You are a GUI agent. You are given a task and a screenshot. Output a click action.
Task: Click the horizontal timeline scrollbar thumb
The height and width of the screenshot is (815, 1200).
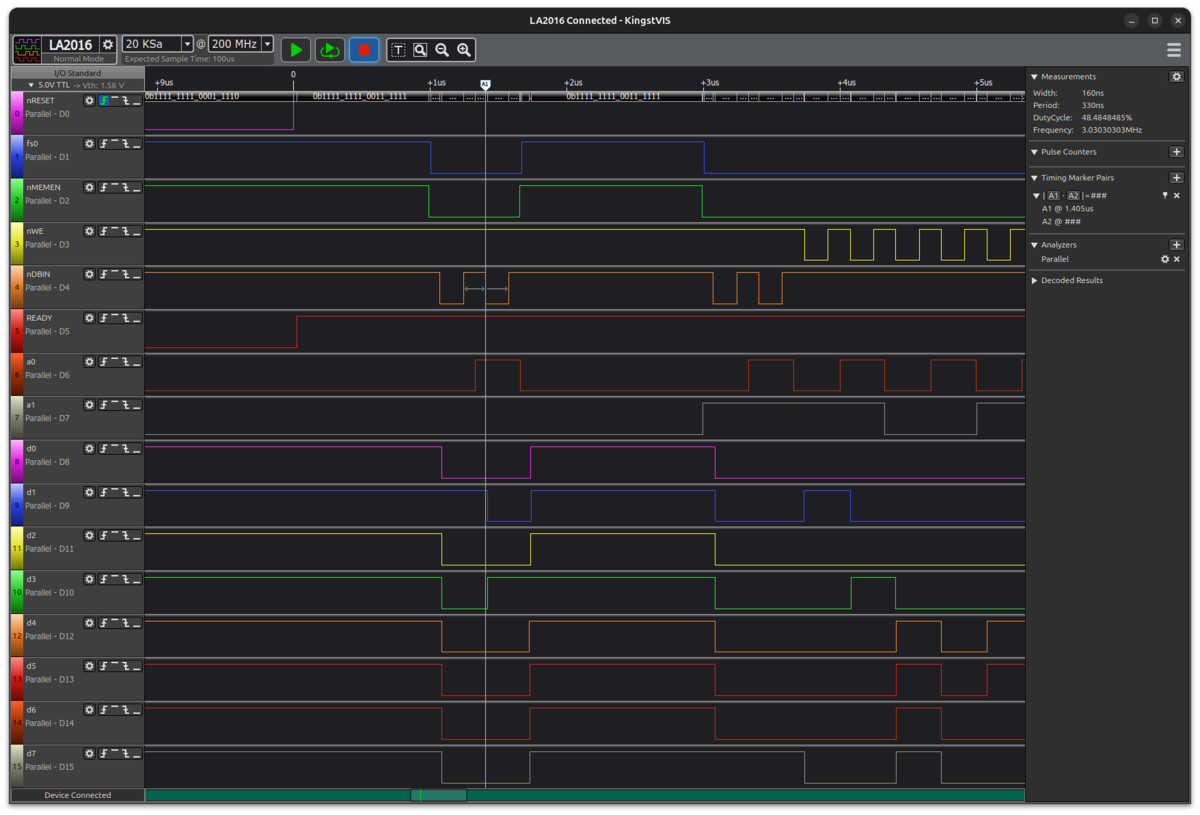tap(439, 796)
